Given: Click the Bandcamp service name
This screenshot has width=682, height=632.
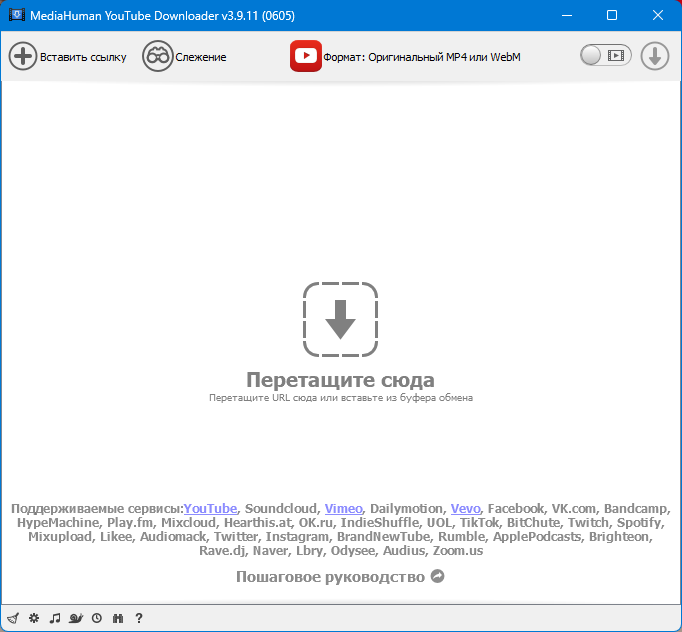Looking at the screenshot, I should 635,508.
